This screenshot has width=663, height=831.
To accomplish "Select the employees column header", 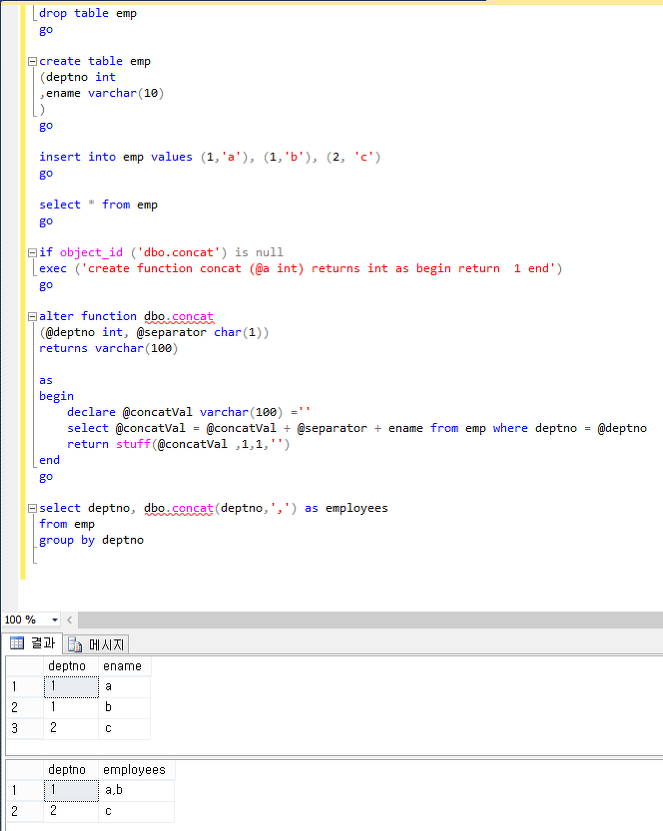I will point(136,770).
